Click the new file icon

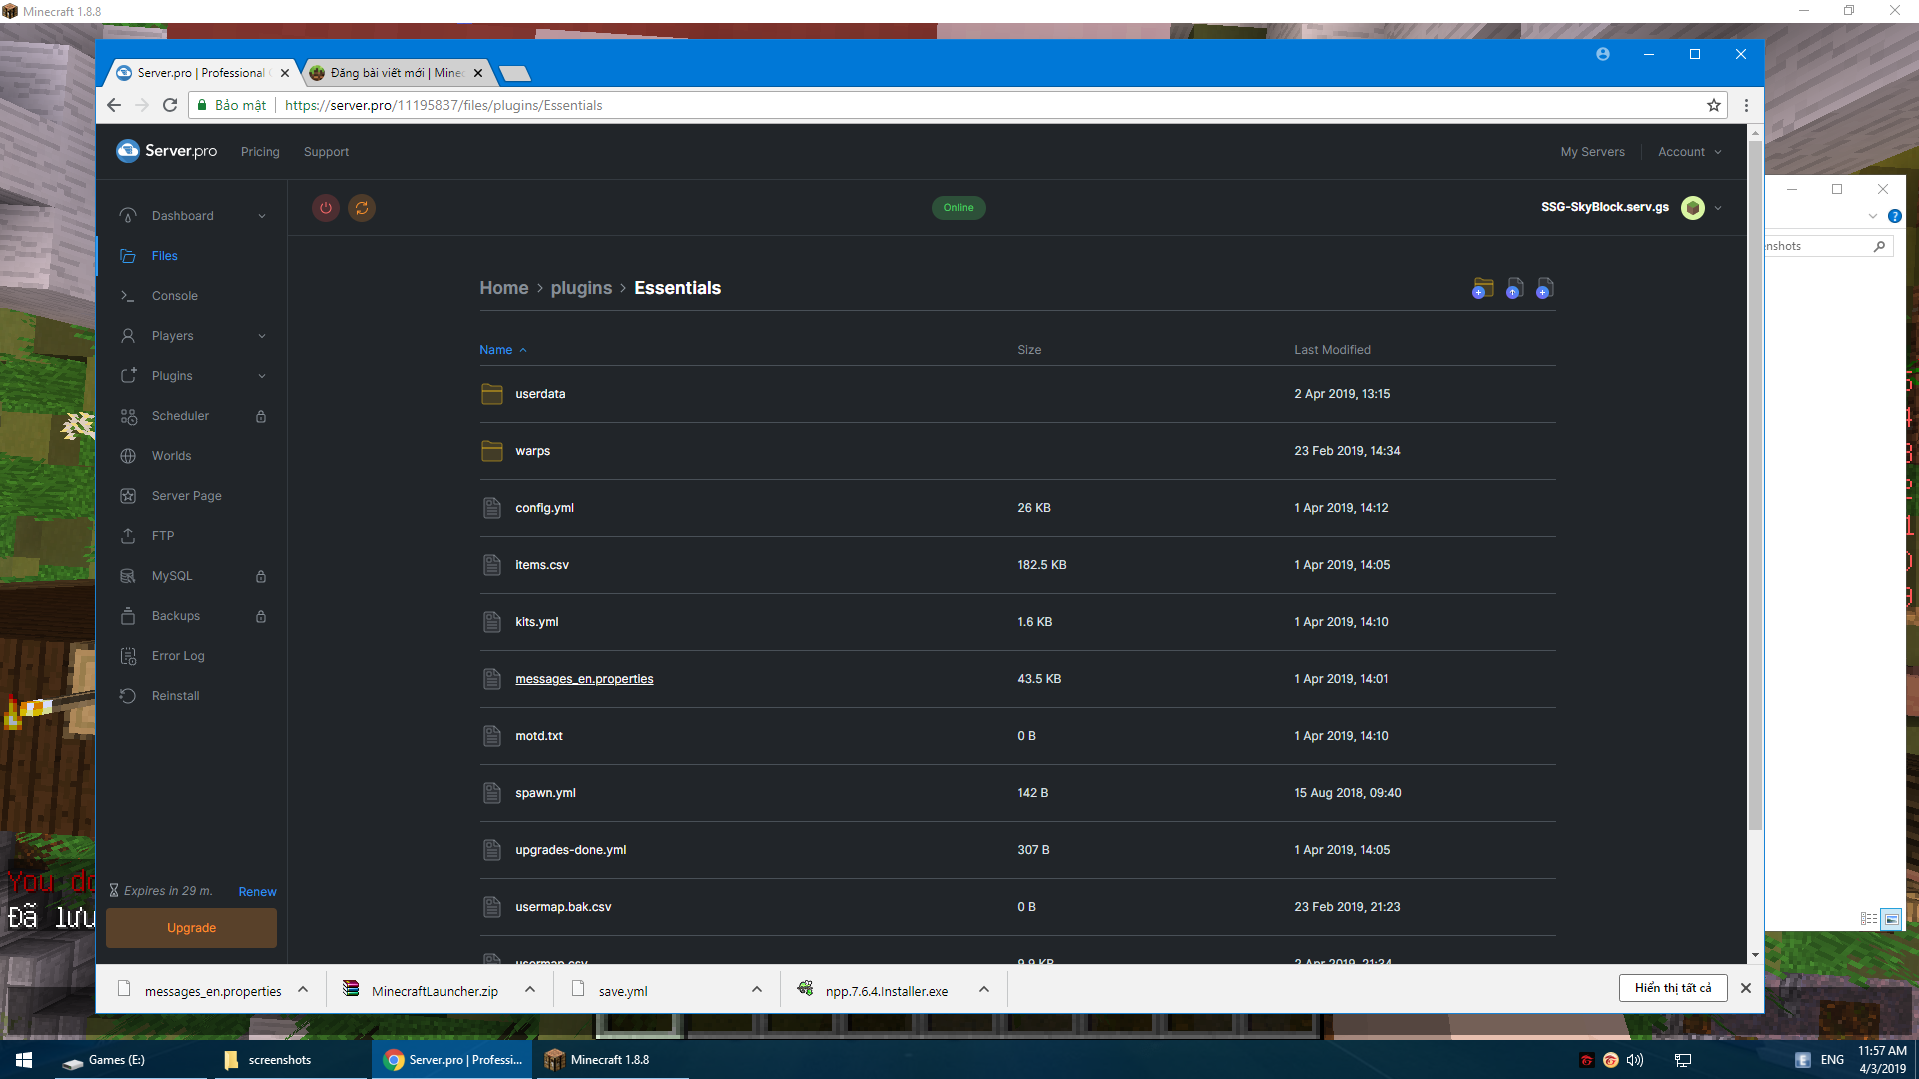click(x=1545, y=289)
